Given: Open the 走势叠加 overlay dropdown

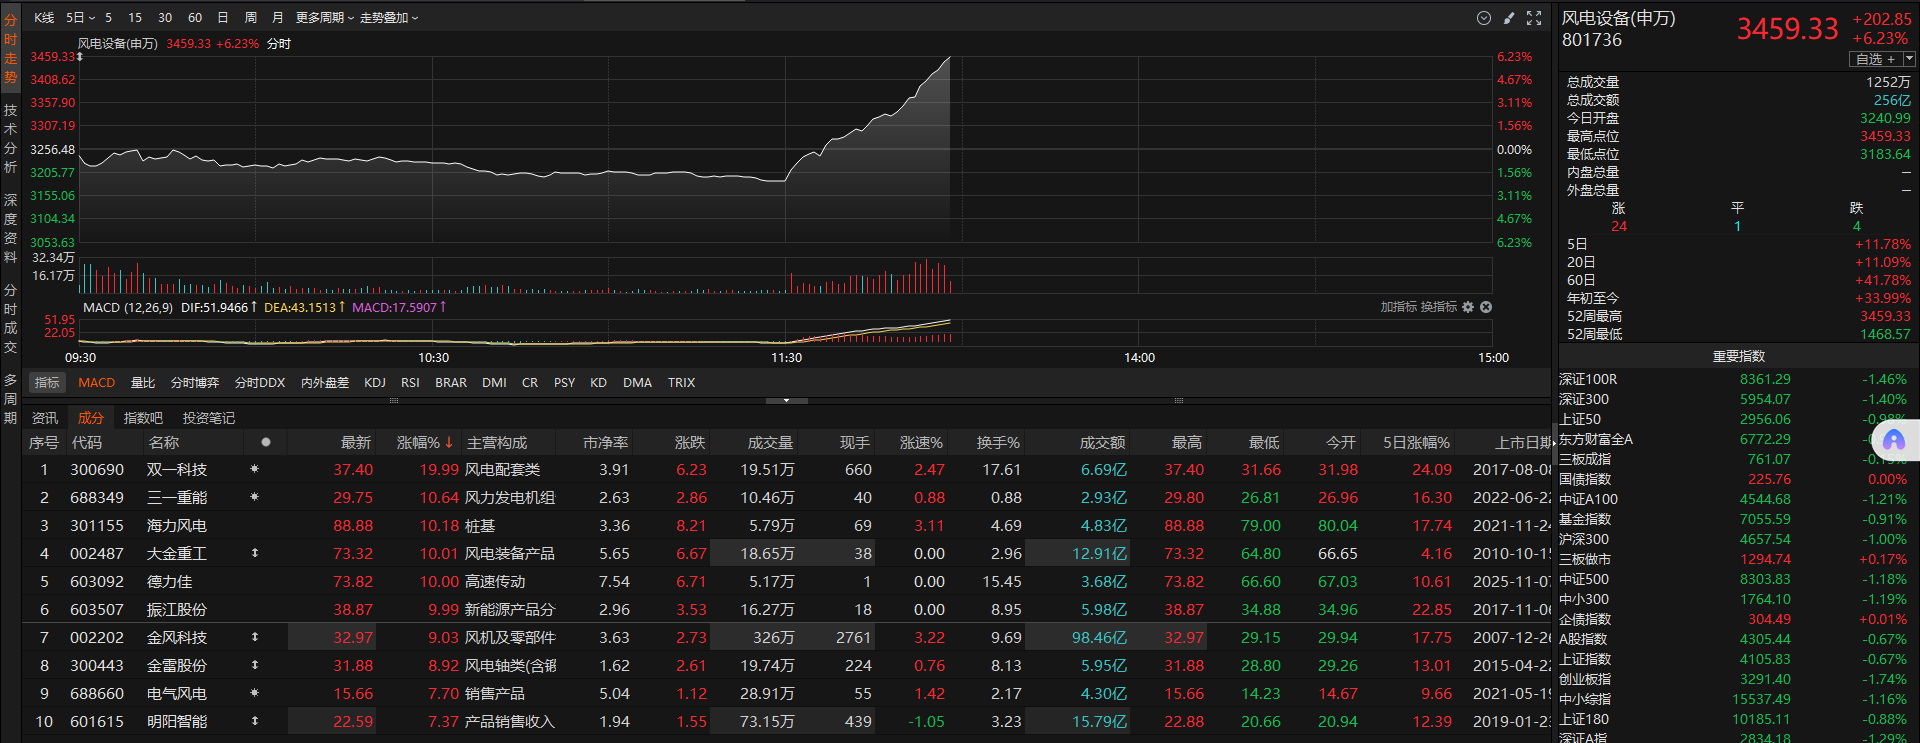Looking at the screenshot, I should pos(389,18).
